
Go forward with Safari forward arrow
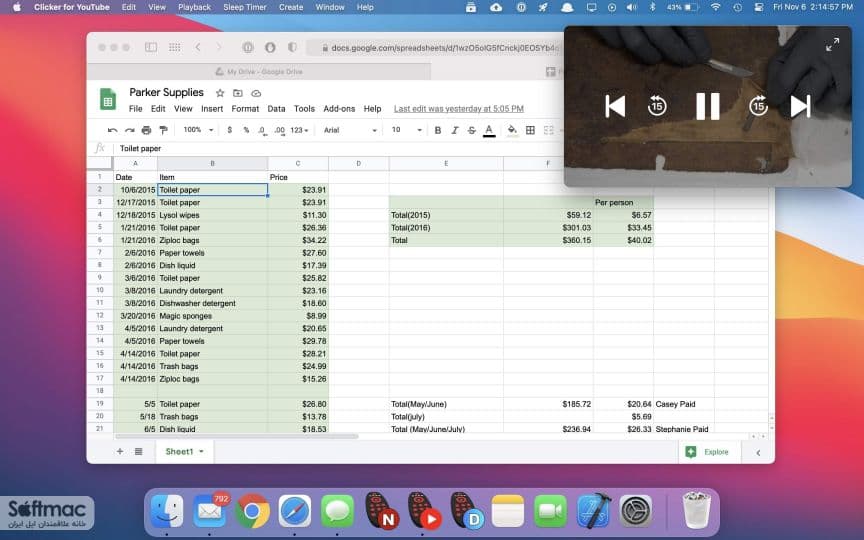pos(219,47)
